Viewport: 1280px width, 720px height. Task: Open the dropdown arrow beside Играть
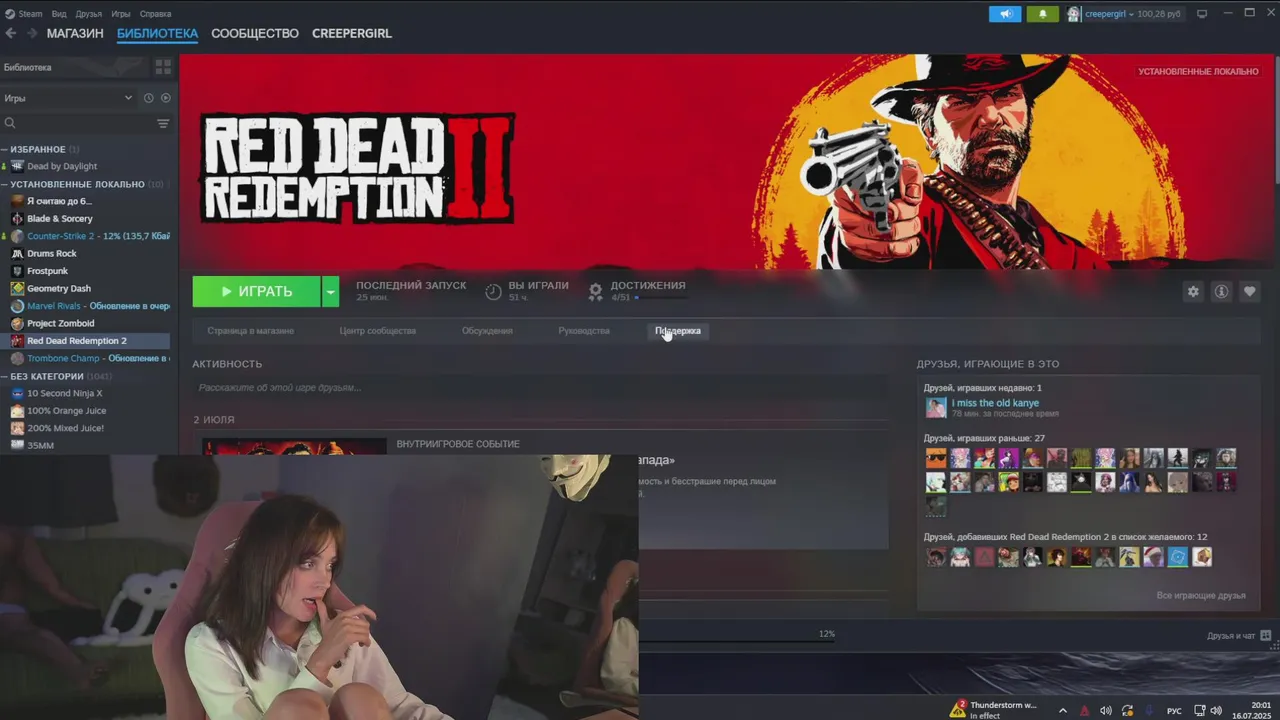330,291
